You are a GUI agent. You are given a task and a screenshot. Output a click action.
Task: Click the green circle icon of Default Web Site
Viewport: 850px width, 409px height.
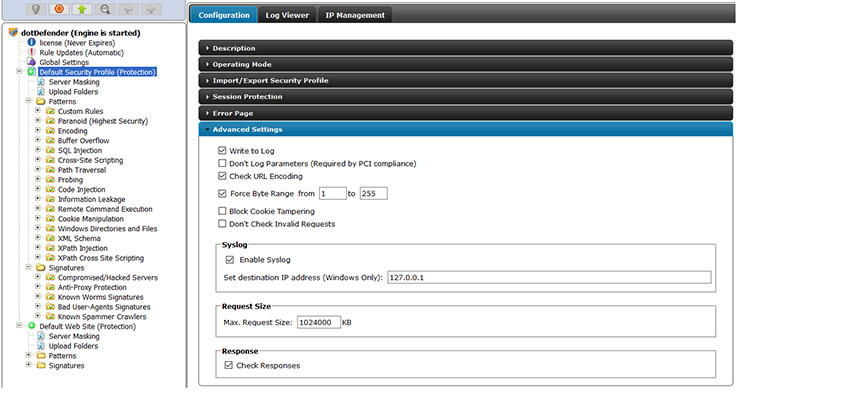pos(31,326)
